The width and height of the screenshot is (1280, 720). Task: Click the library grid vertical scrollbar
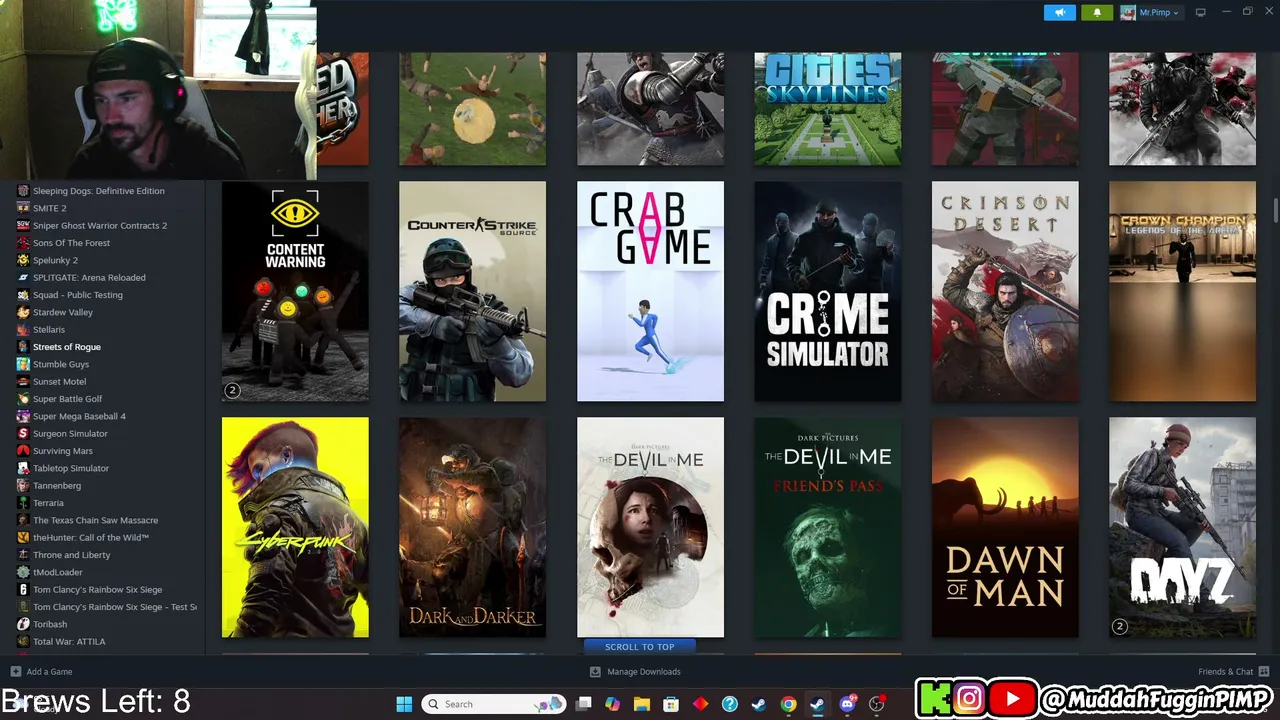coord(1275,211)
